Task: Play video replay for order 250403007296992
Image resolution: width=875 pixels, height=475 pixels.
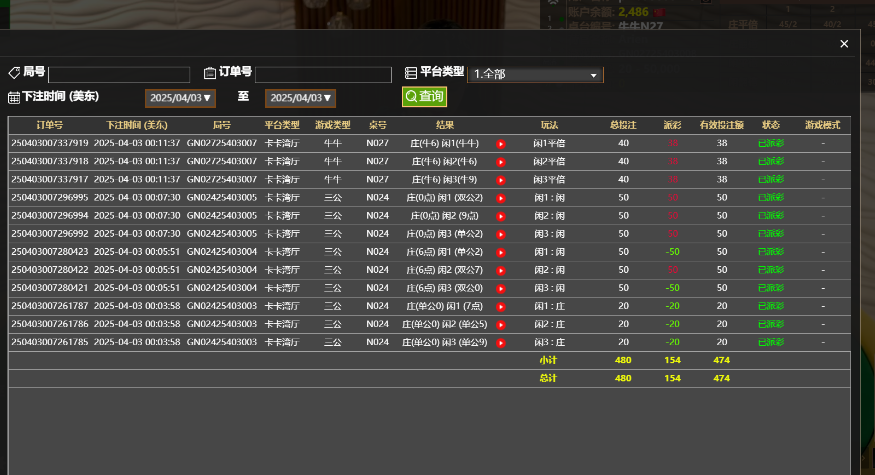Action: pyautogui.click(x=501, y=234)
